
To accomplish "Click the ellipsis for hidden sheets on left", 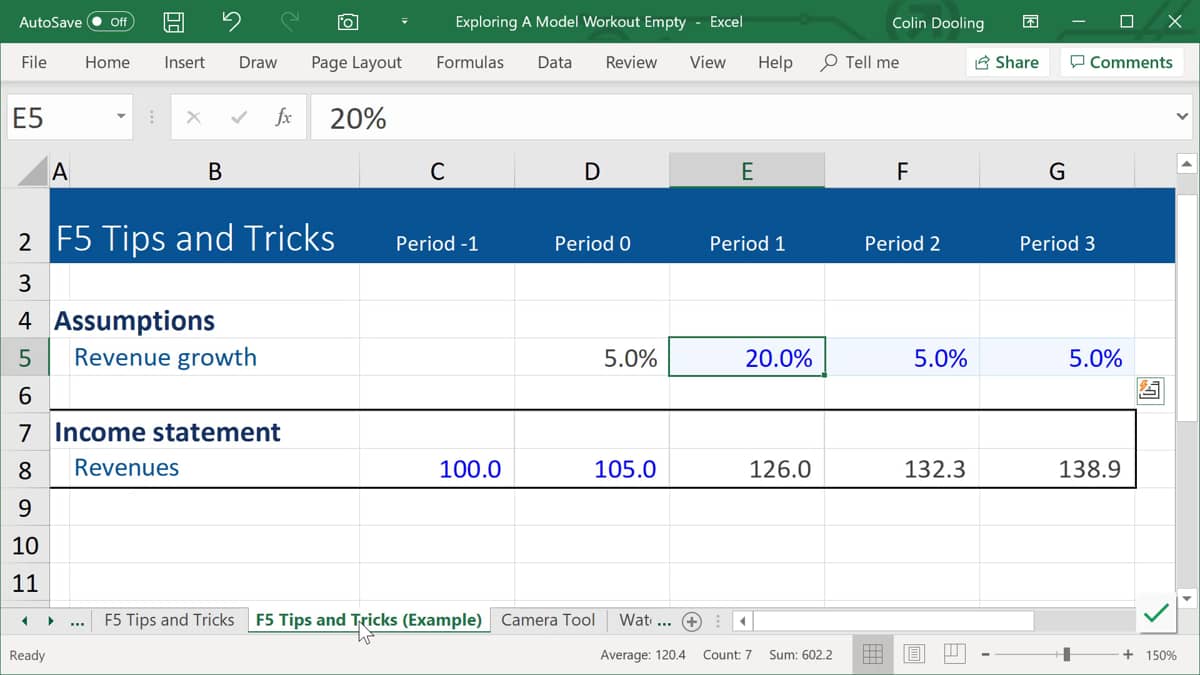I will tap(78, 621).
